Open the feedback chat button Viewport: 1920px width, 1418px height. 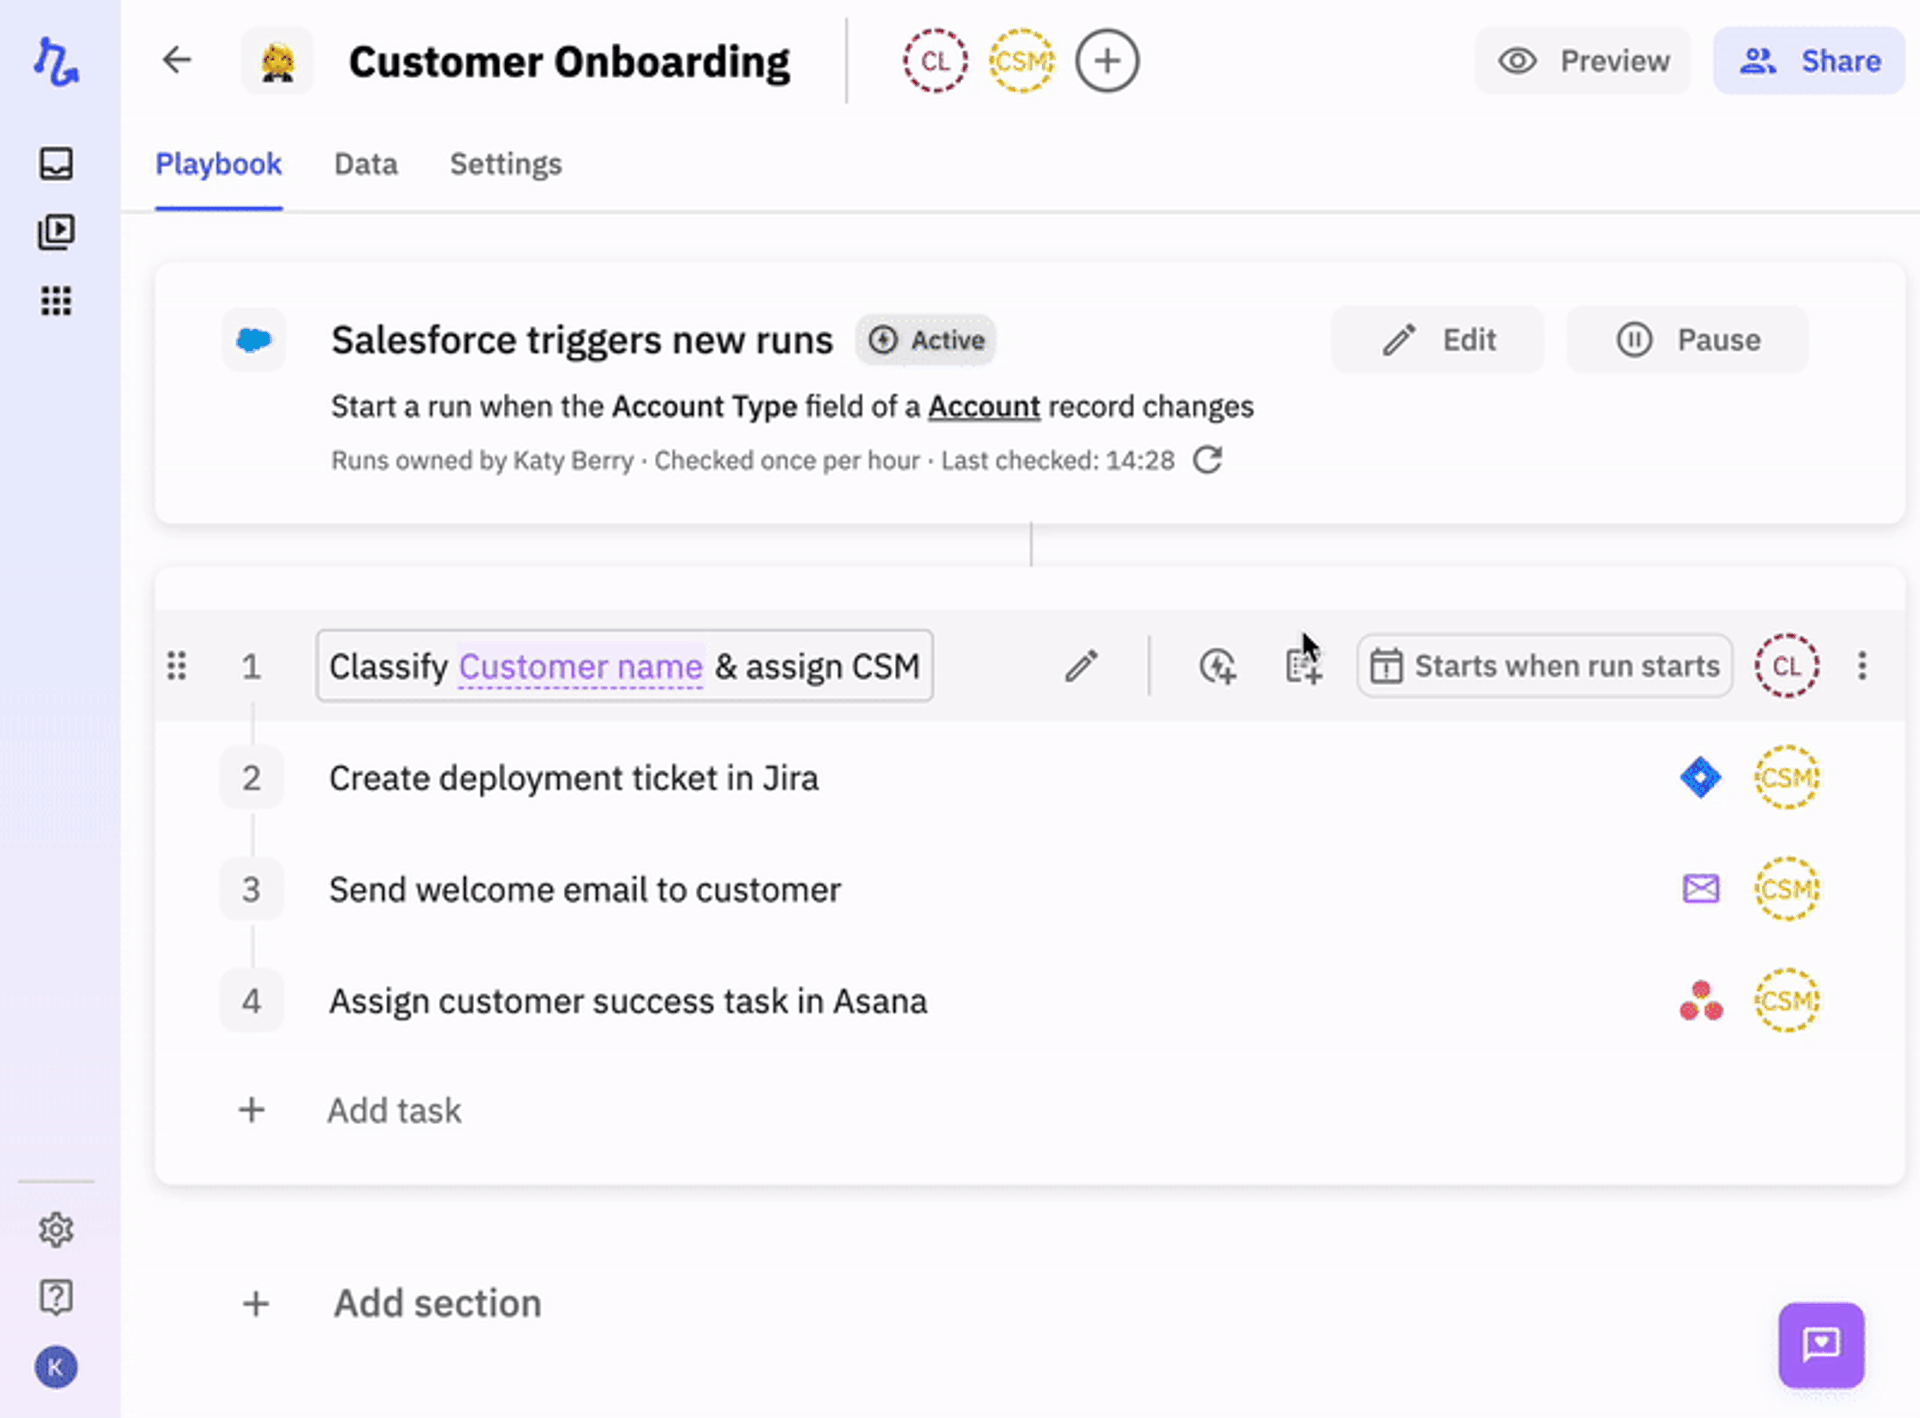point(1820,1344)
